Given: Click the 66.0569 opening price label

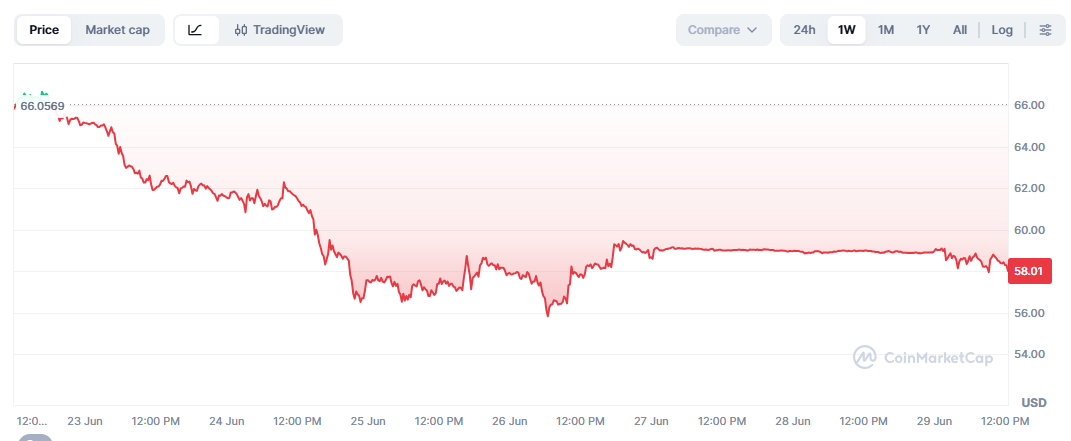Looking at the screenshot, I should (x=42, y=106).
